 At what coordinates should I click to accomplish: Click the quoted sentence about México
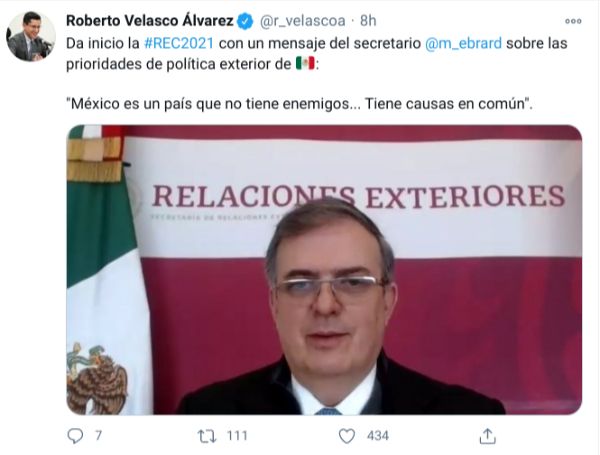click(299, 104)
